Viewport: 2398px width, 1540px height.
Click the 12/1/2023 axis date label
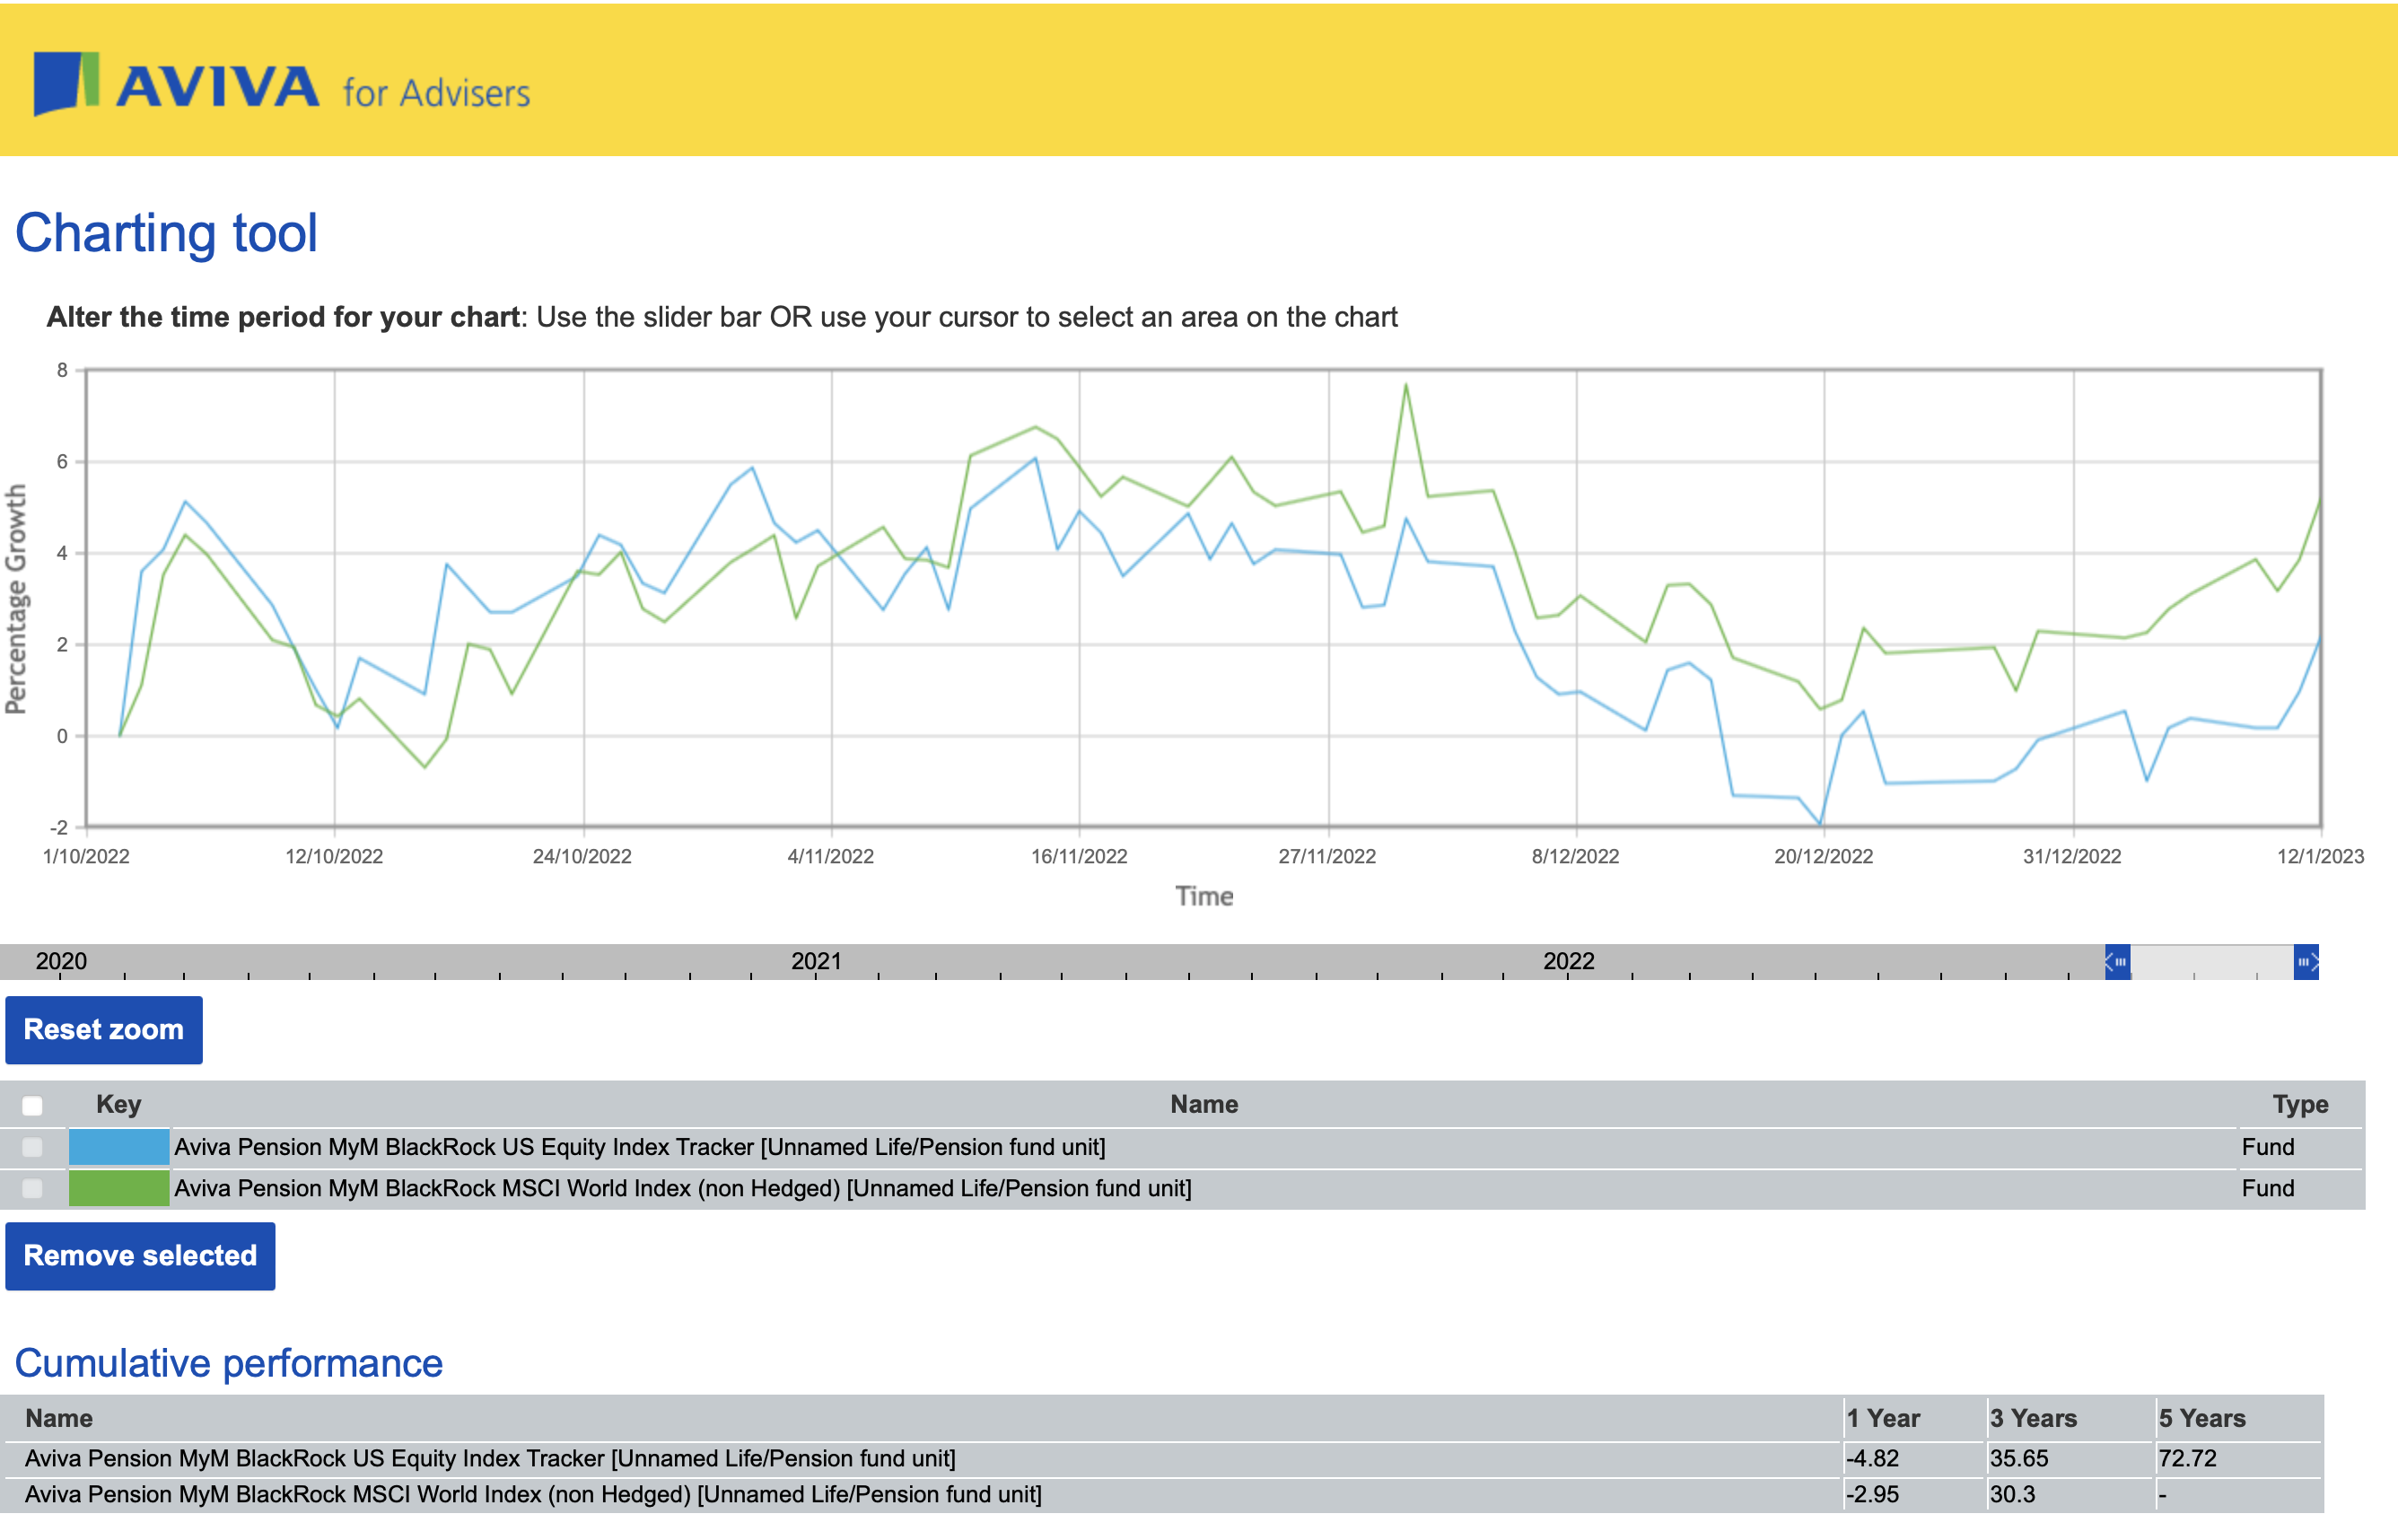[x=2320, y=856]
